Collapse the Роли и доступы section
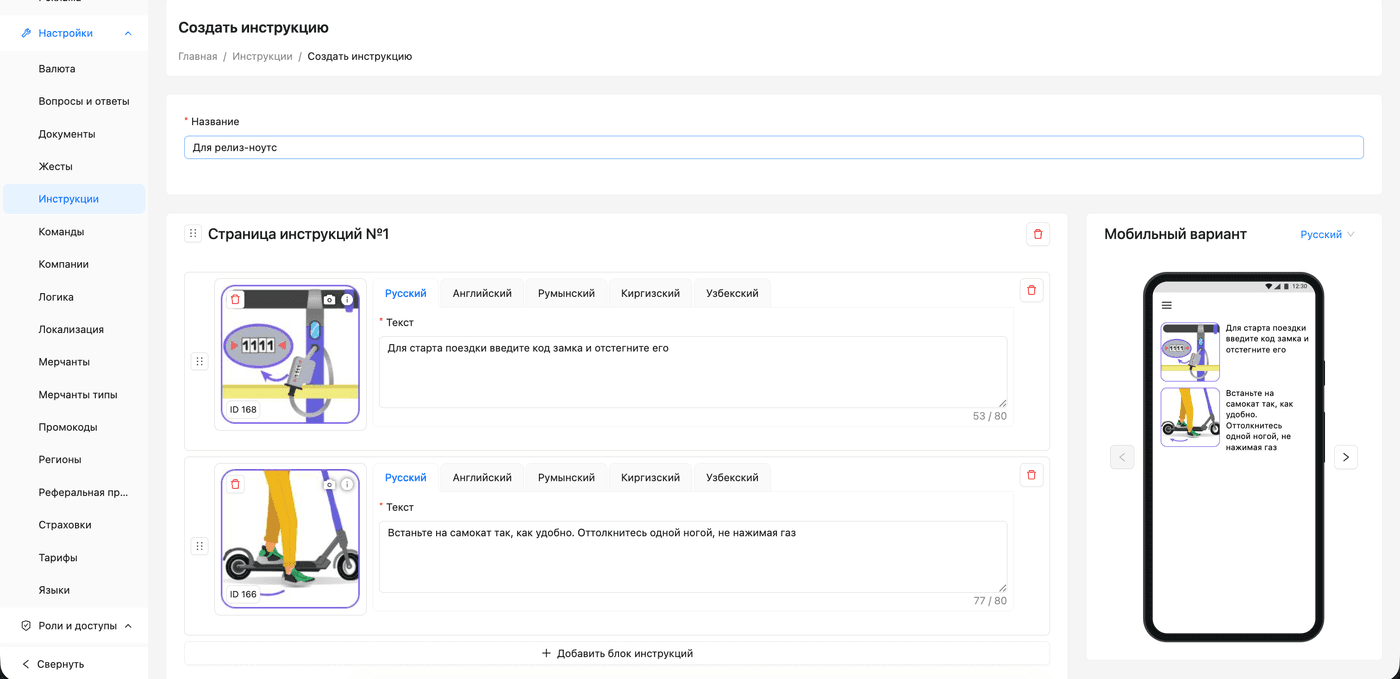This screenshot has width=1400, height=679. tap(128, 626)
